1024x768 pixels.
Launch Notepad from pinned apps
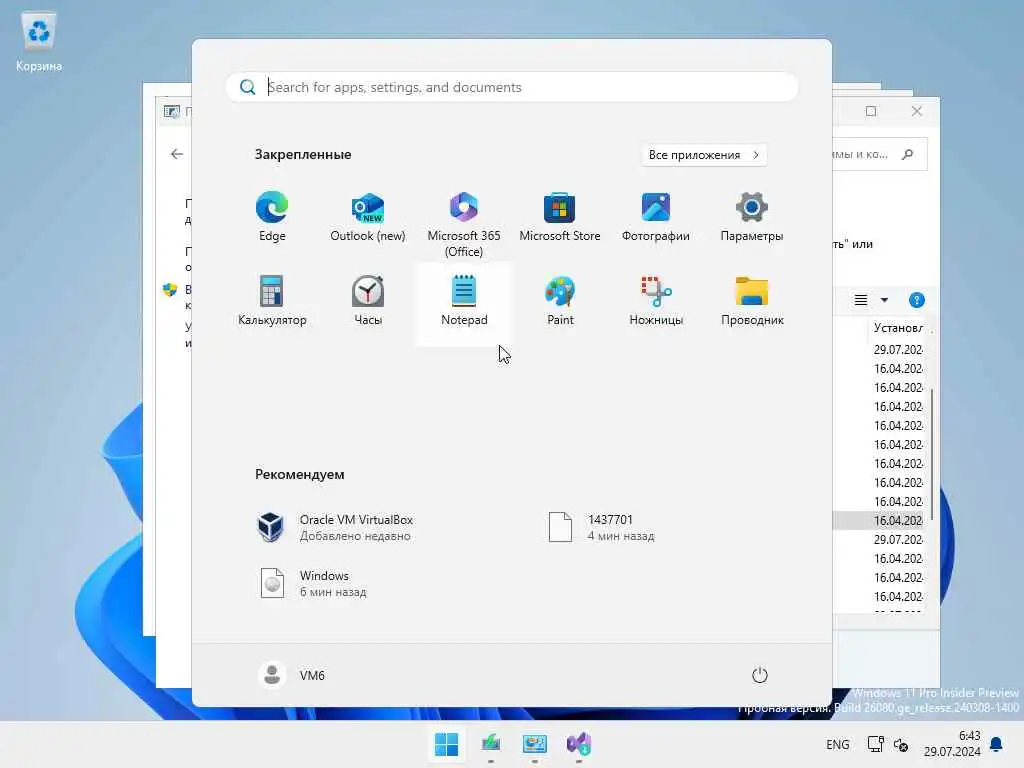pos(464,302)
